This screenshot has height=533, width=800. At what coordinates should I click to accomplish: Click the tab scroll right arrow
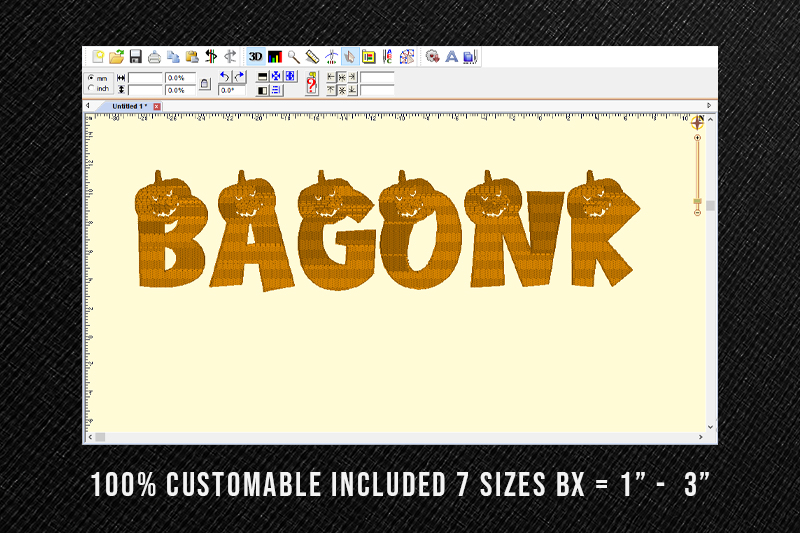tap(709, 106)
